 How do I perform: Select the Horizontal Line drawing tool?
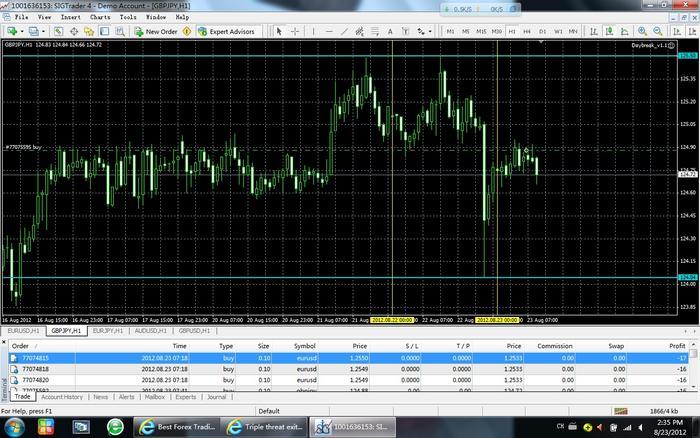point(329,31)
